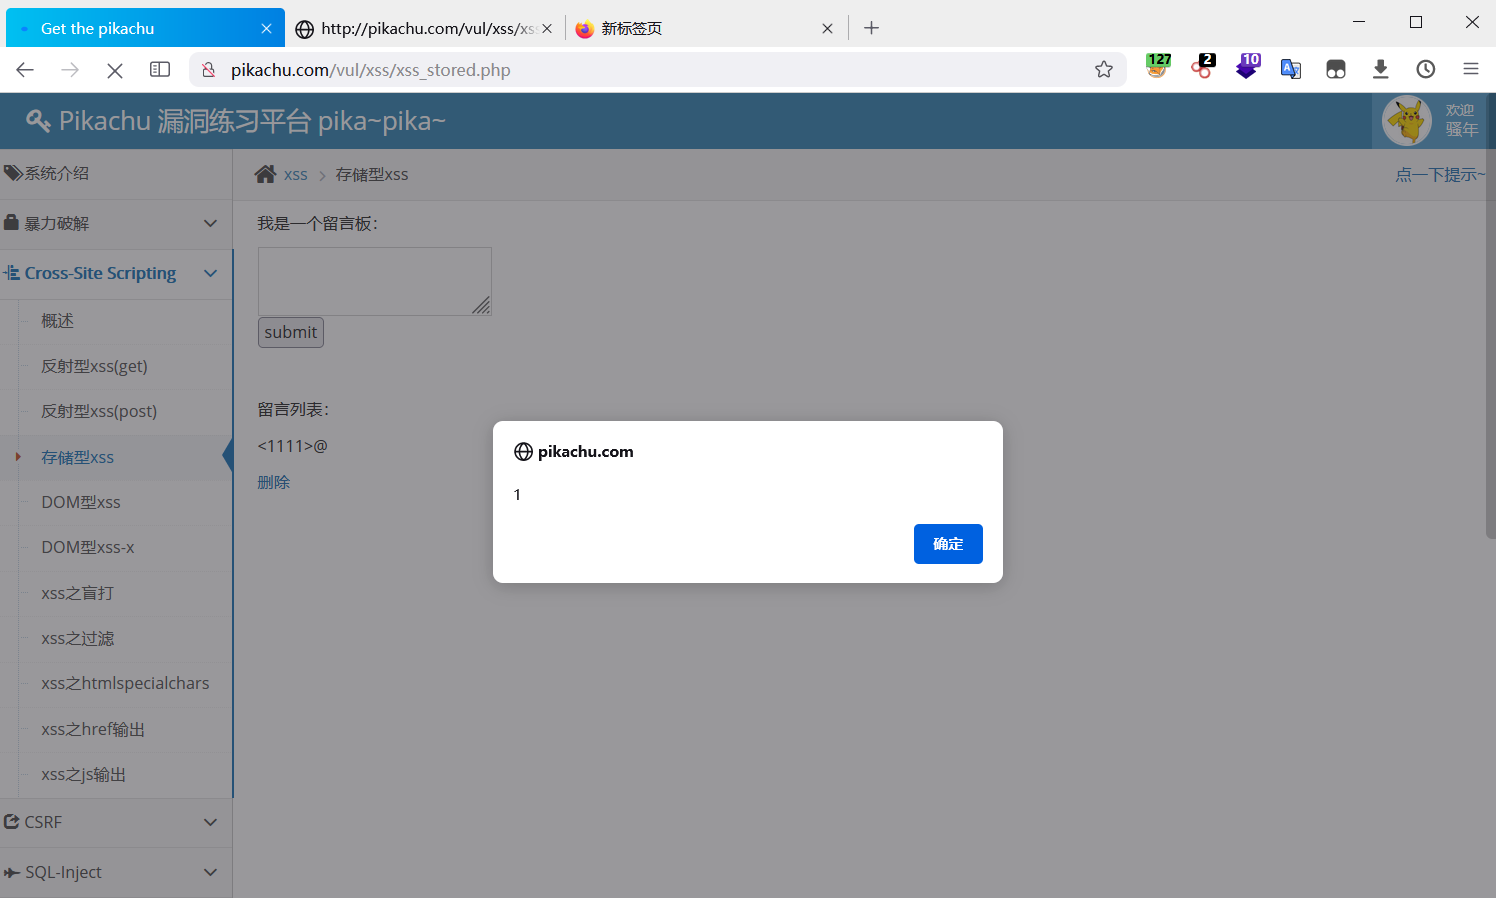Close the pikachu.com/vul/xss tab
Image resolution: width=1496 pixels, height=898 pixels.
(x=547, y=28)
